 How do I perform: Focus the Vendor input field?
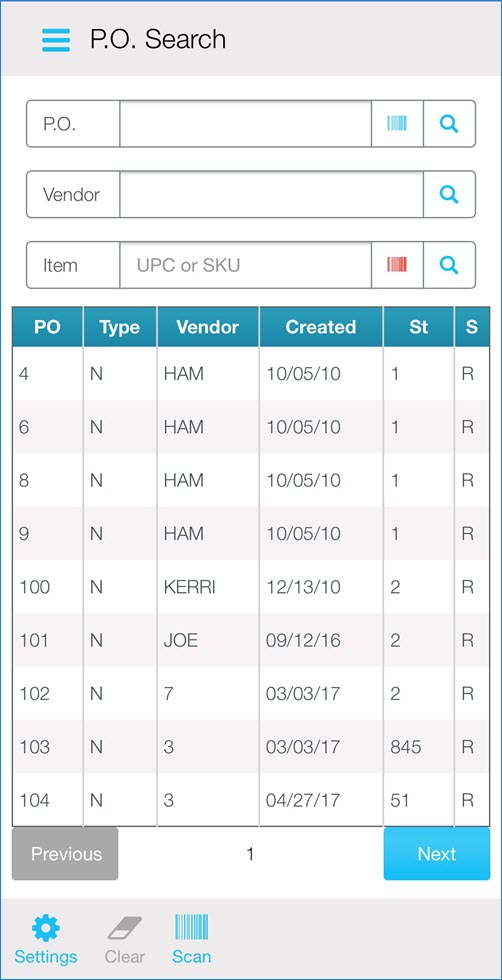pyautogui.click(x=272, y=194)
